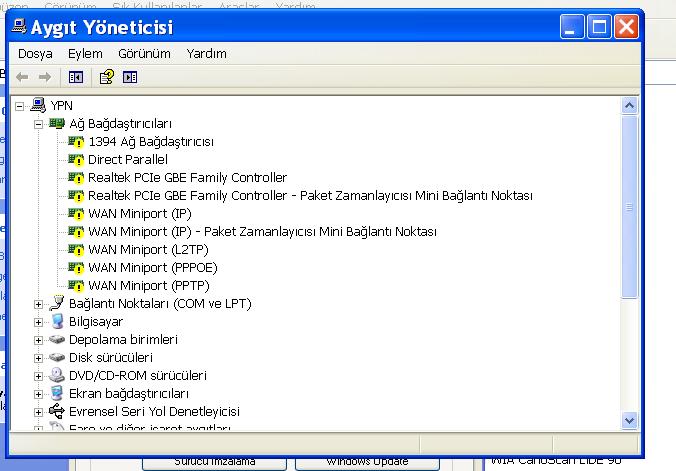
Task: Click the warning icon beside WAN Miniport (L2TP)
Action: [x=76, y=250]
